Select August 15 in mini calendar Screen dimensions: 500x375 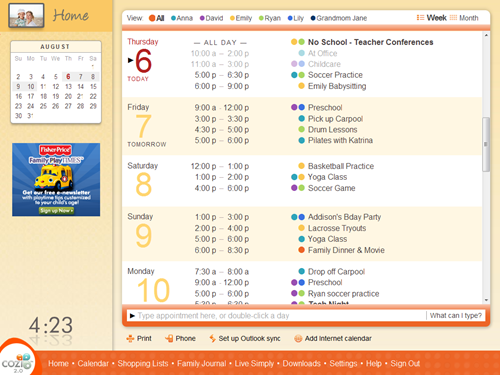click(x=93, y=87)
